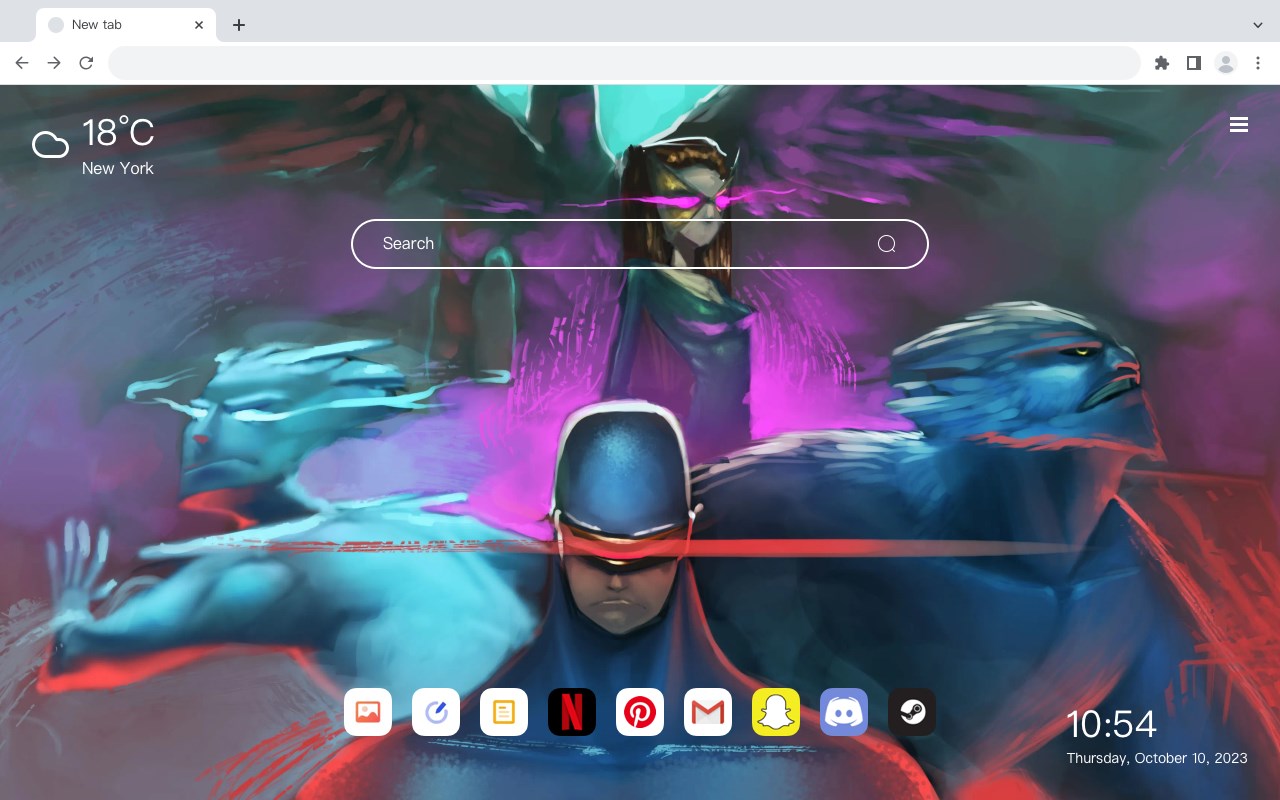Open the profile avatar menu
This screenshot has width=1280, height=800.
pos(1226,63)
